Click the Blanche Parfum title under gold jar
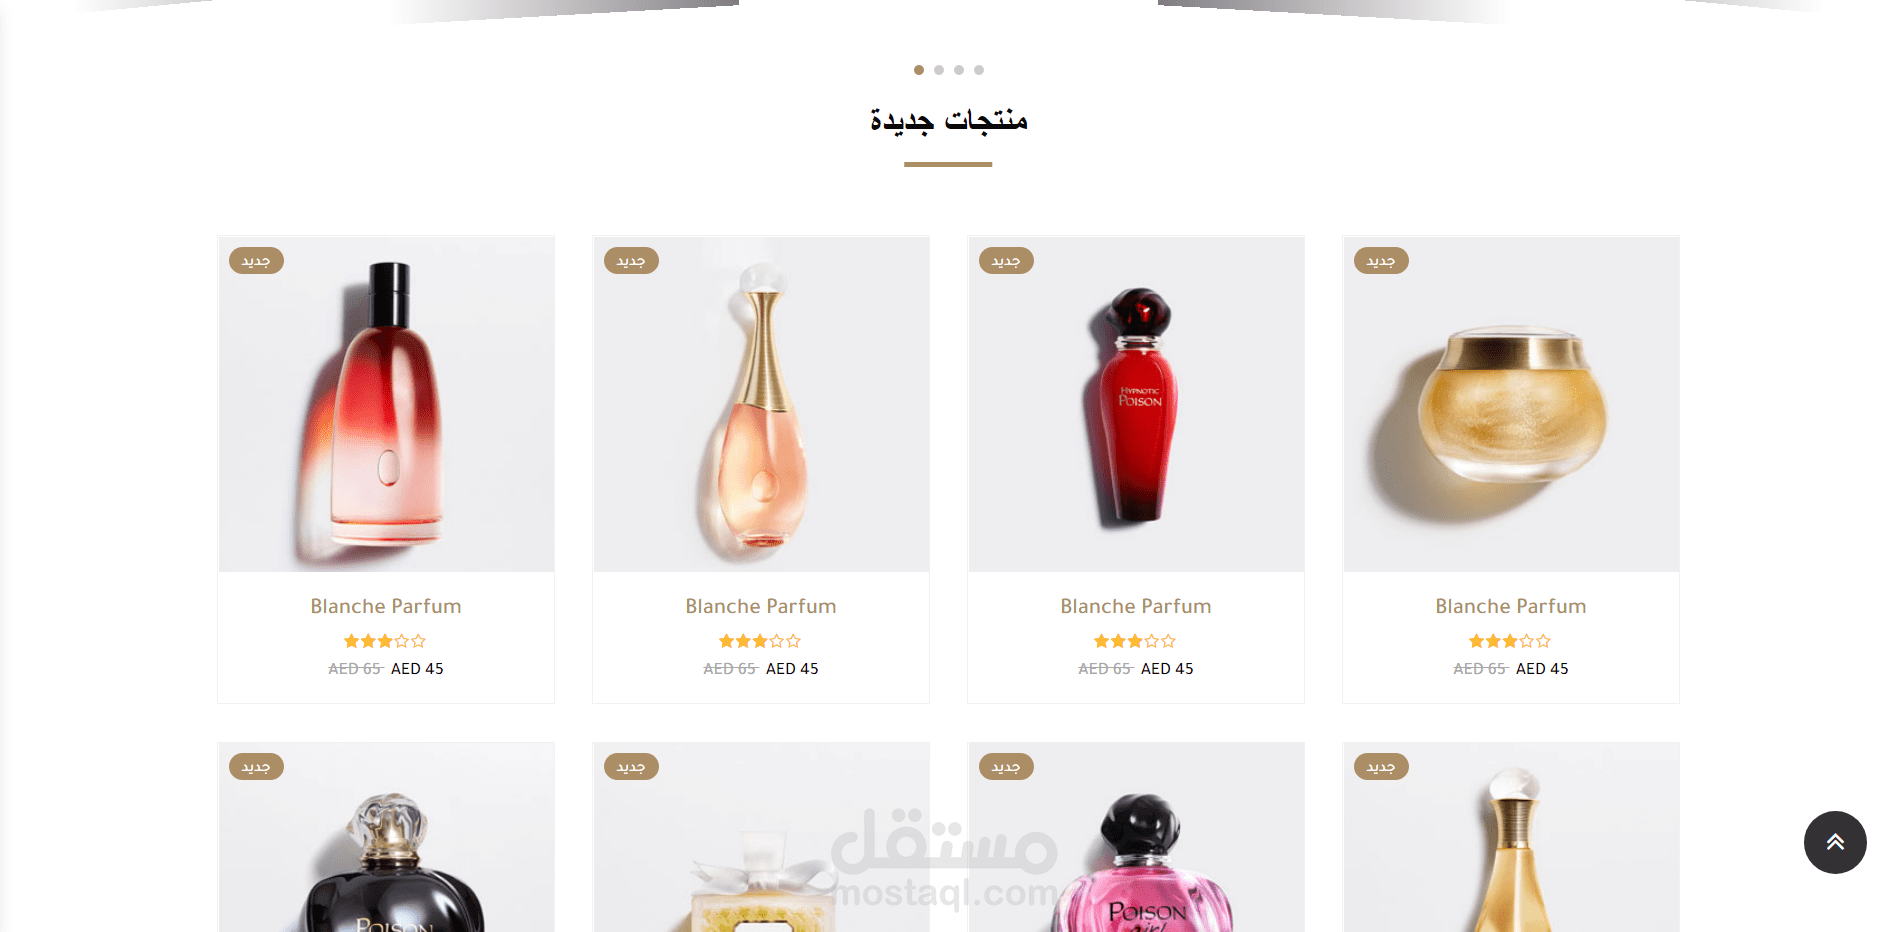The width and height of the screenshot is (1890, 932). pyautogui.click(x=1511, y=606)
